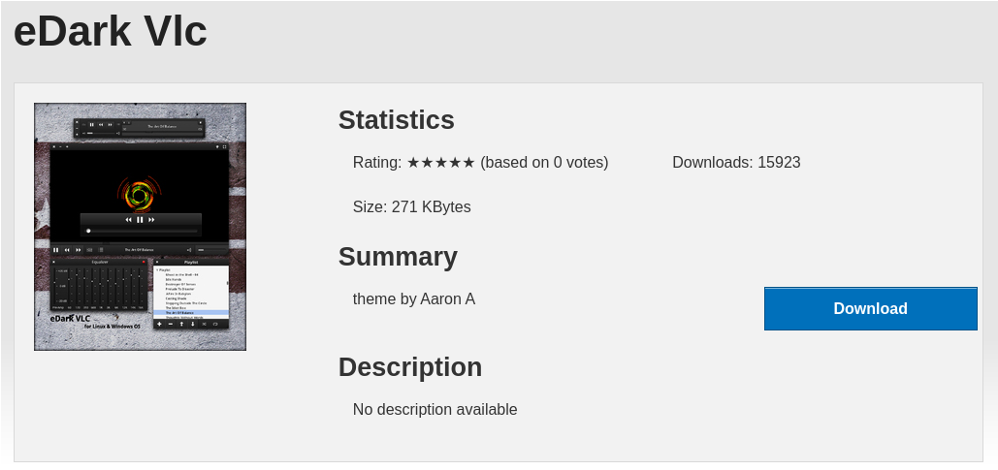Click the plus icon below the playlist
This screenshot has width=998, height=470.
[159, 324]
